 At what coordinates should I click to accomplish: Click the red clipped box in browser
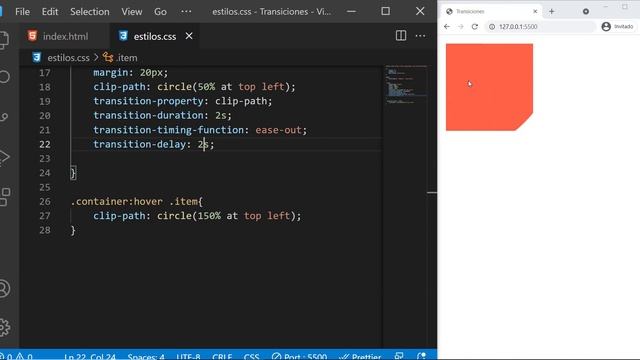489,87
